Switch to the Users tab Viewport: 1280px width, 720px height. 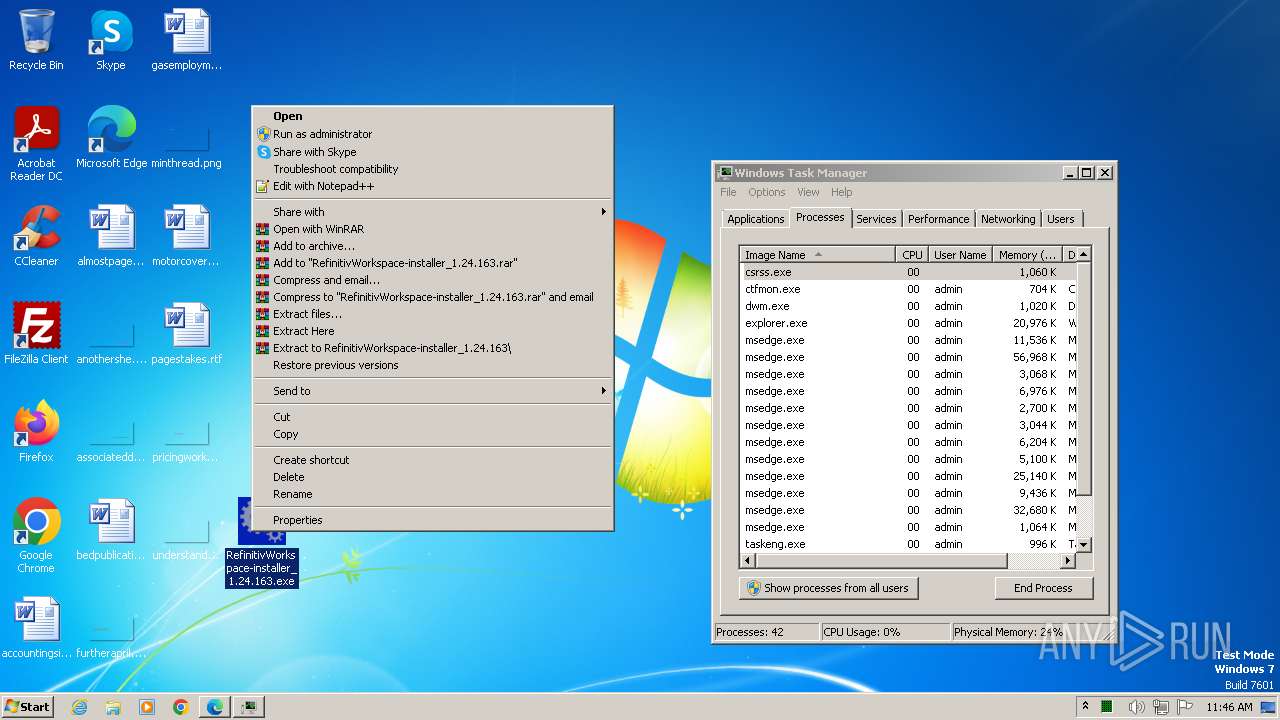click(1061, 219)
